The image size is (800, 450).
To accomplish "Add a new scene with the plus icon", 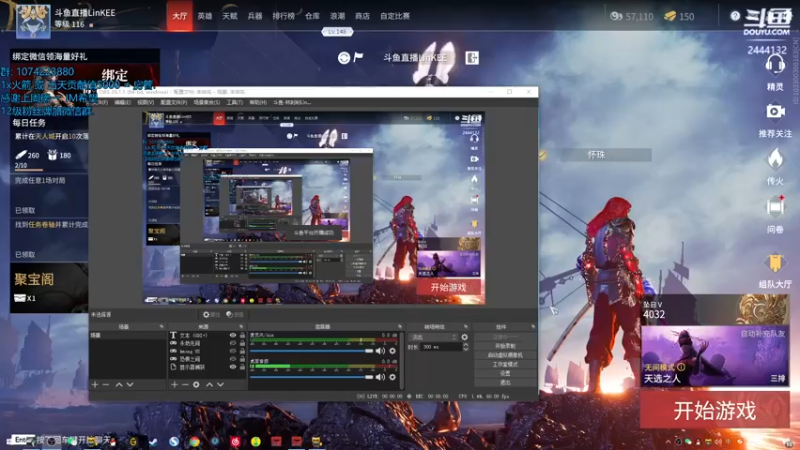I will point(95,384).
